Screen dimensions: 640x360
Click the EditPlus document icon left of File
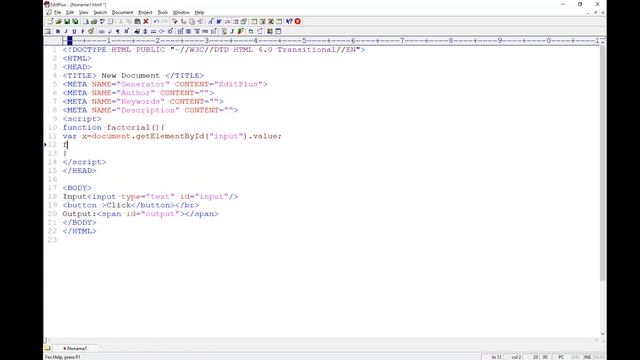point(49,12)
